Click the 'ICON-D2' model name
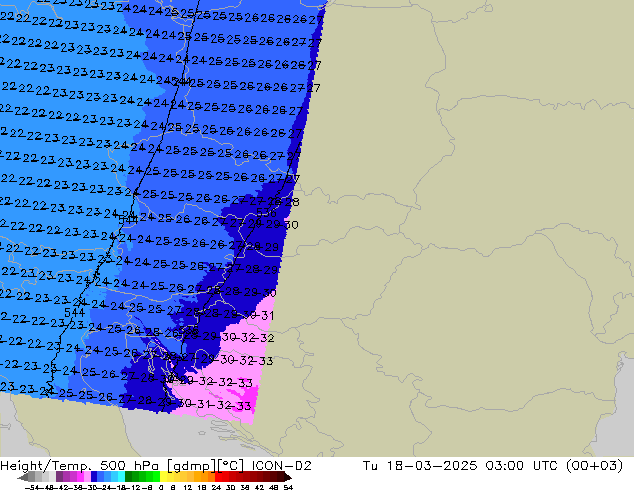The image size is (634, 490). 282,466
